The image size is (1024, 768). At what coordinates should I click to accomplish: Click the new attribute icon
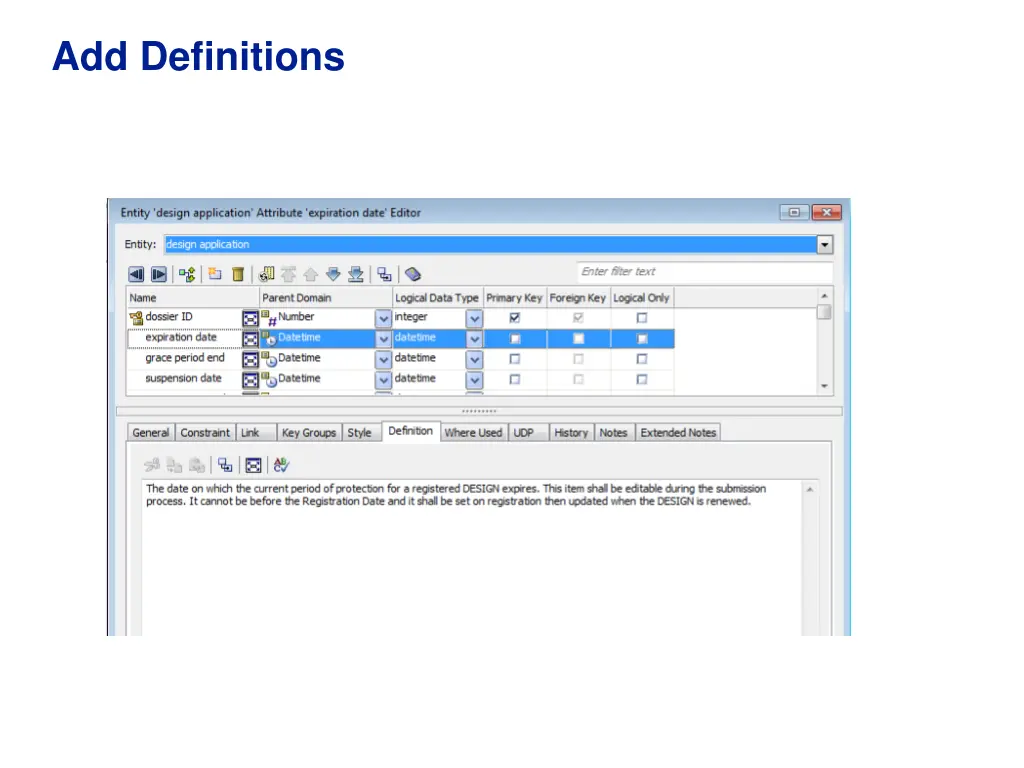(x=215, y=274)
